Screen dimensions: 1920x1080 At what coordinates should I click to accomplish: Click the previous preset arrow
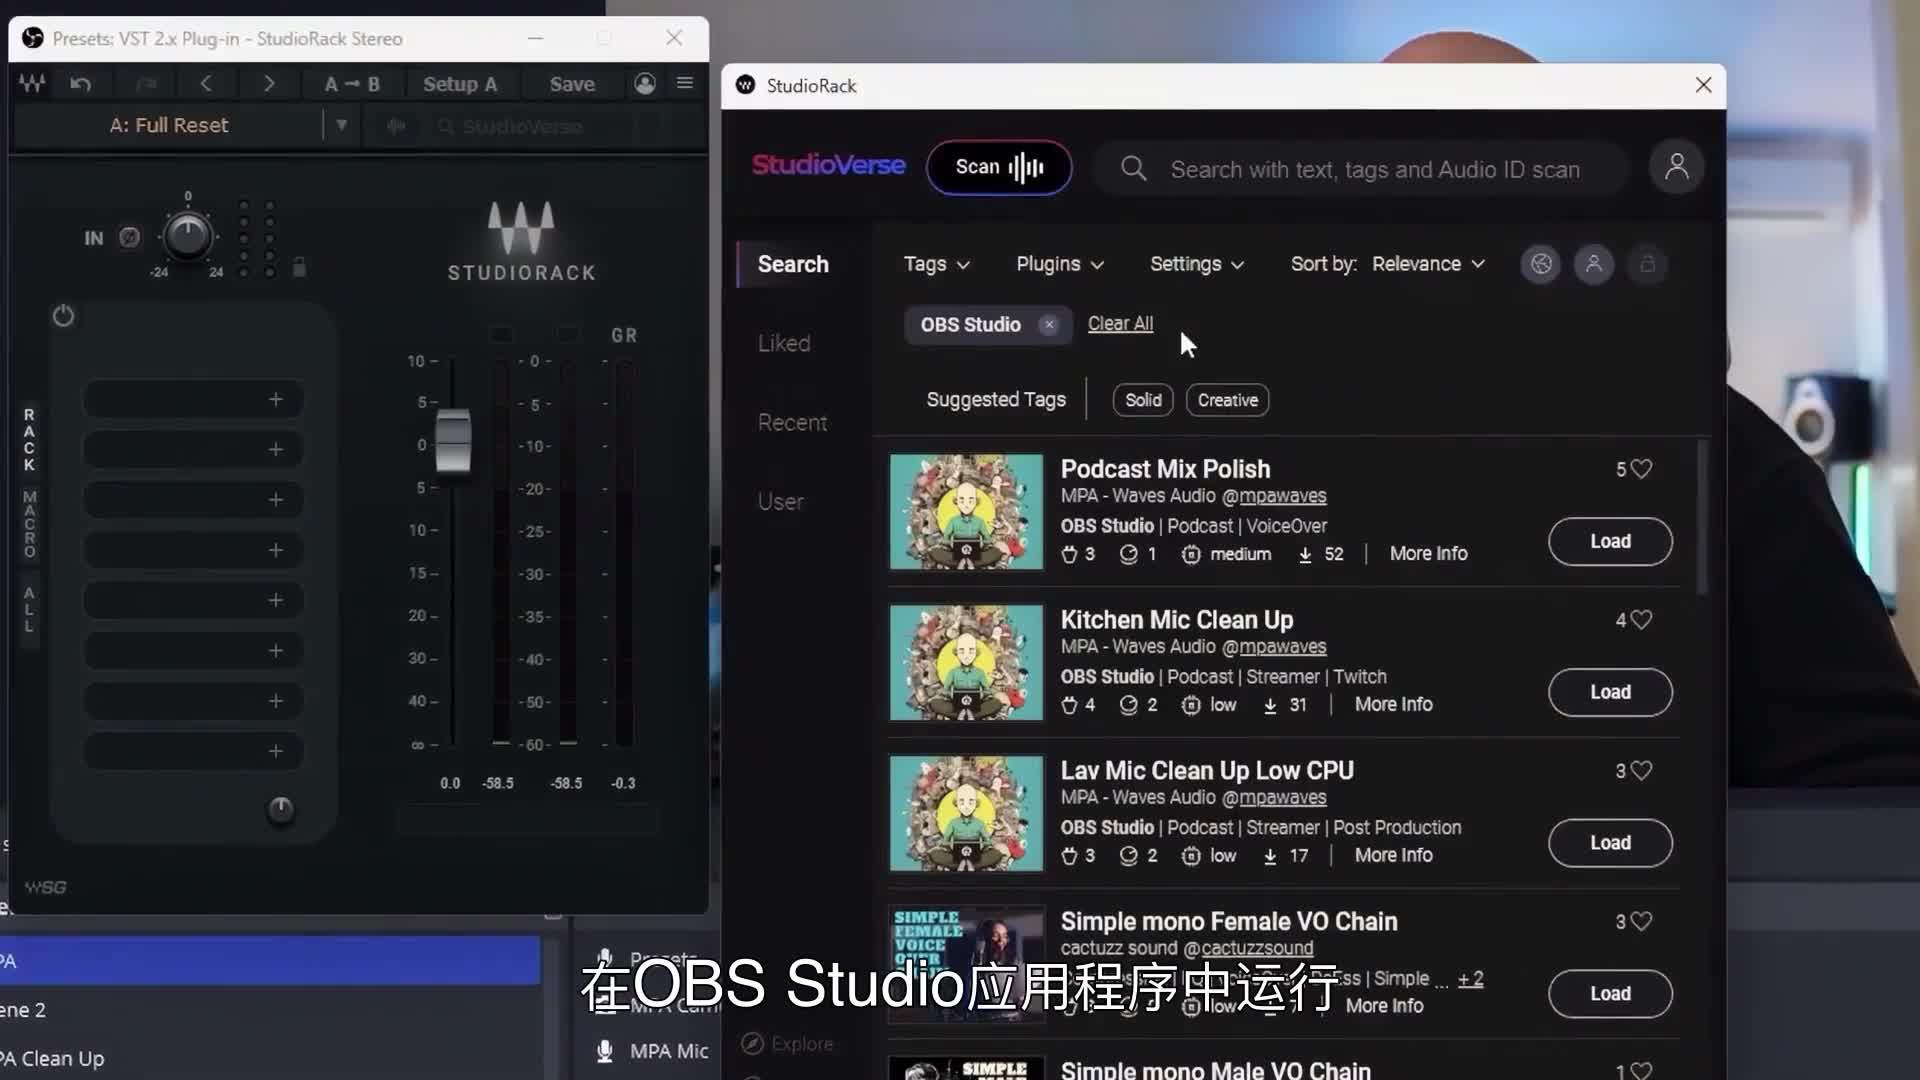tap(207, 84)
